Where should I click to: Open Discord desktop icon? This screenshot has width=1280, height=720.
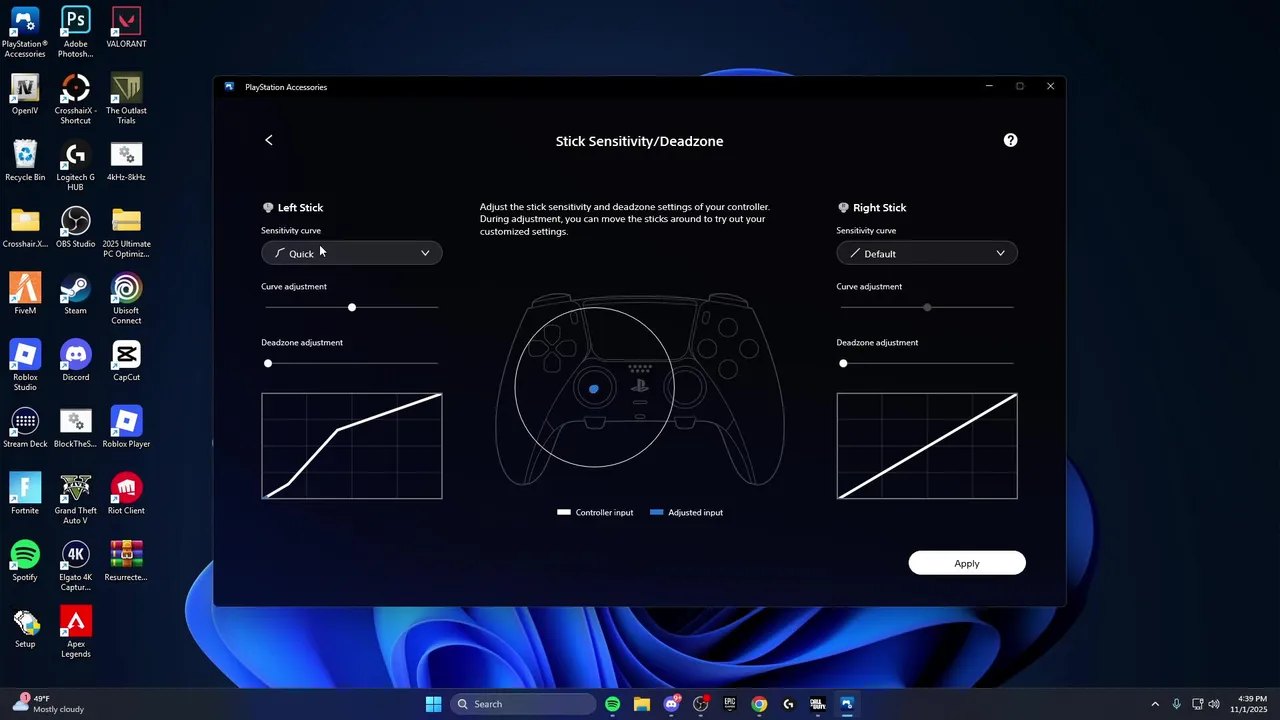[x=75, y=361]
